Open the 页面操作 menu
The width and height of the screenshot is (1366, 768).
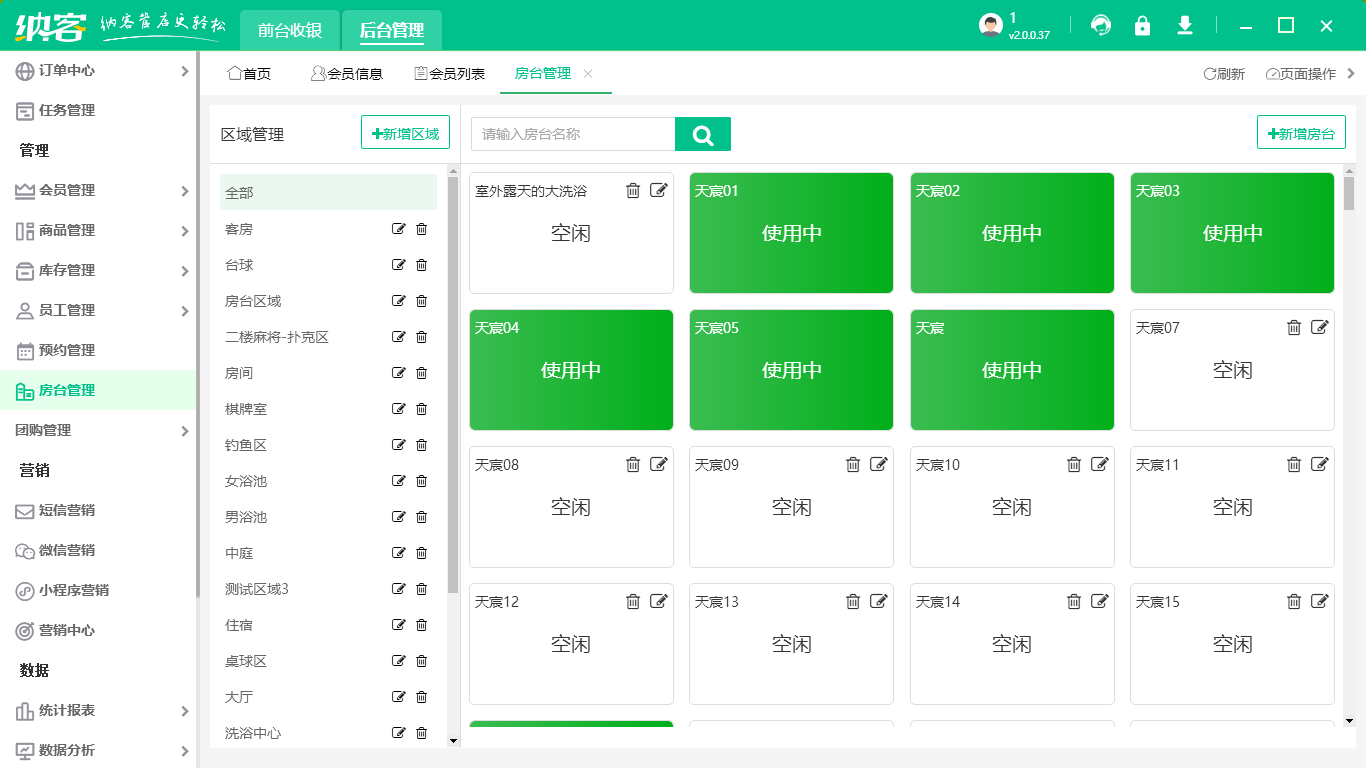1301,73
